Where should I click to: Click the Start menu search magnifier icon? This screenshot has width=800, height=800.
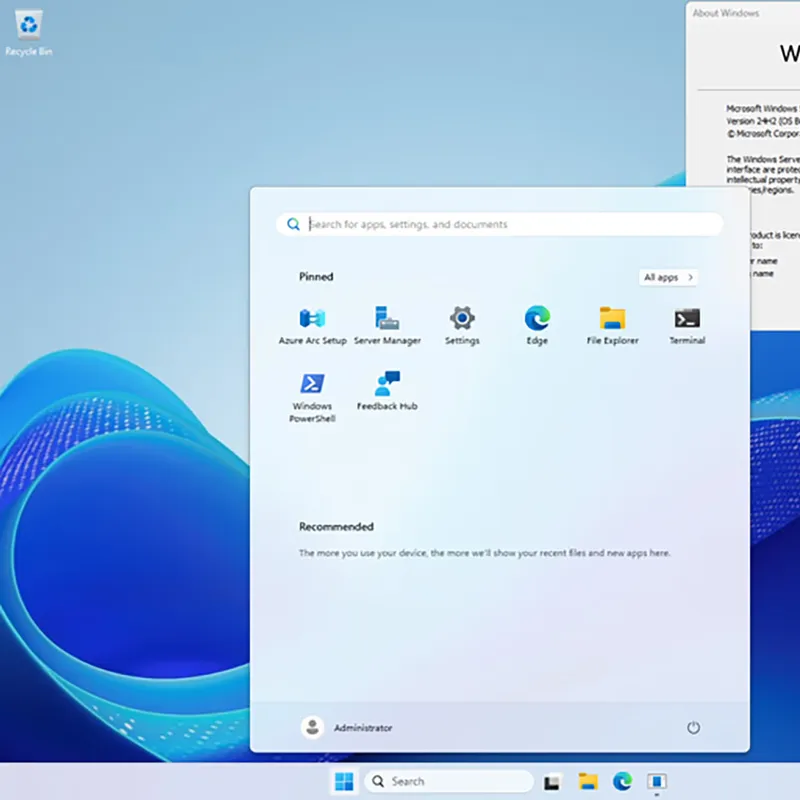pos(293,224)
